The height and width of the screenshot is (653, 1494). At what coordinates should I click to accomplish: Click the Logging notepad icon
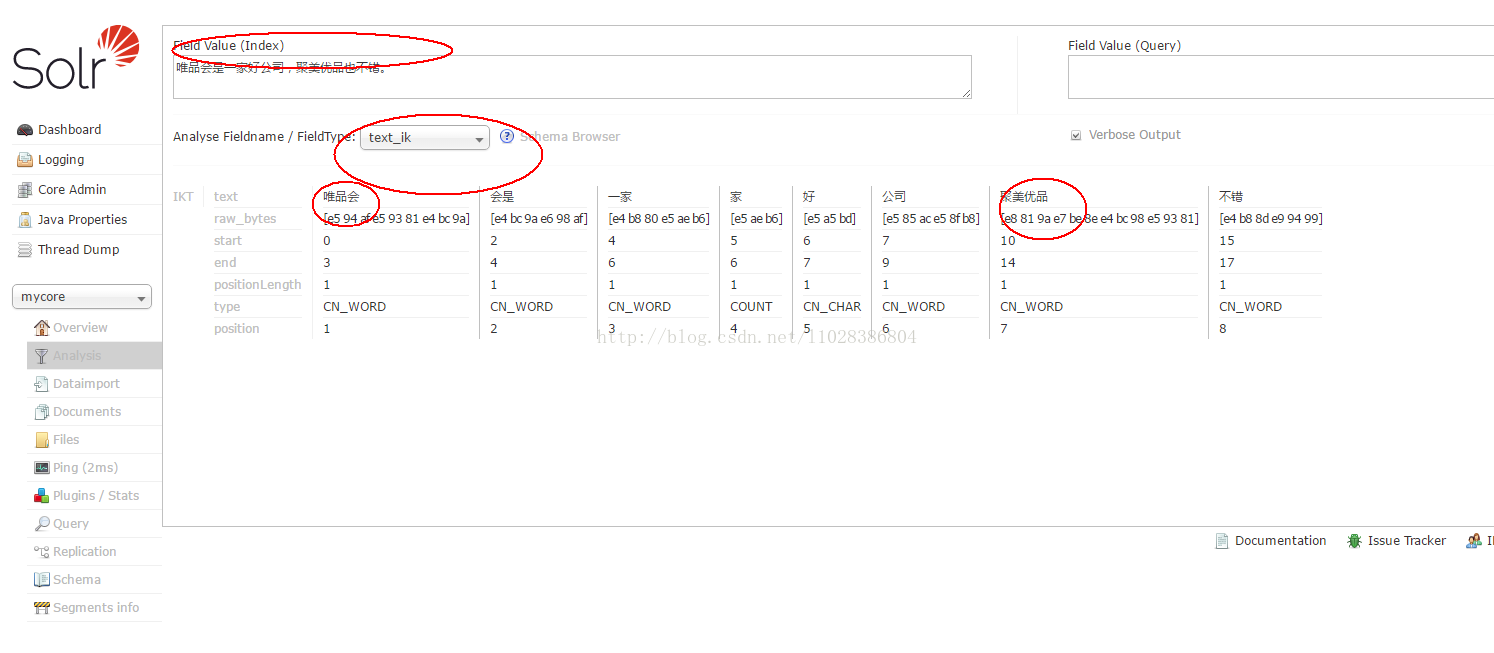(x=25, y=160)
